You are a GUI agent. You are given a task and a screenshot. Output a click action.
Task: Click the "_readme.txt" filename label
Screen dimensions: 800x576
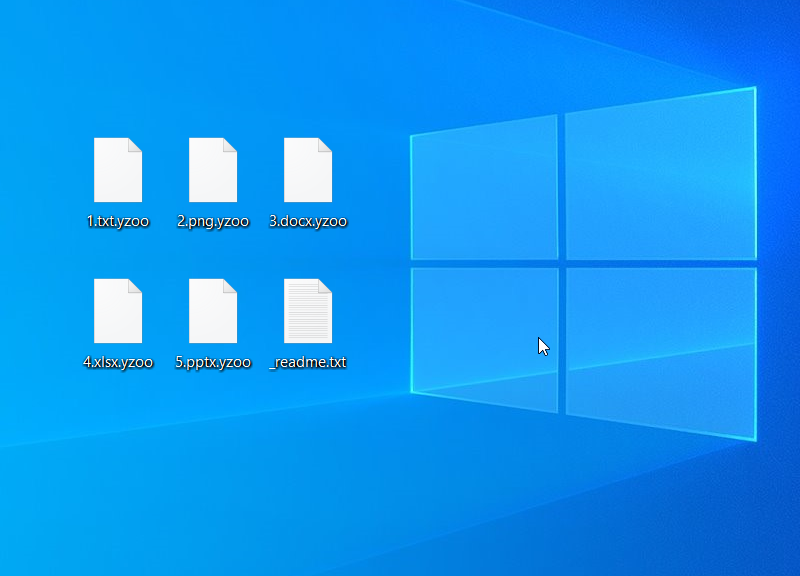click(x=308, y=363)
